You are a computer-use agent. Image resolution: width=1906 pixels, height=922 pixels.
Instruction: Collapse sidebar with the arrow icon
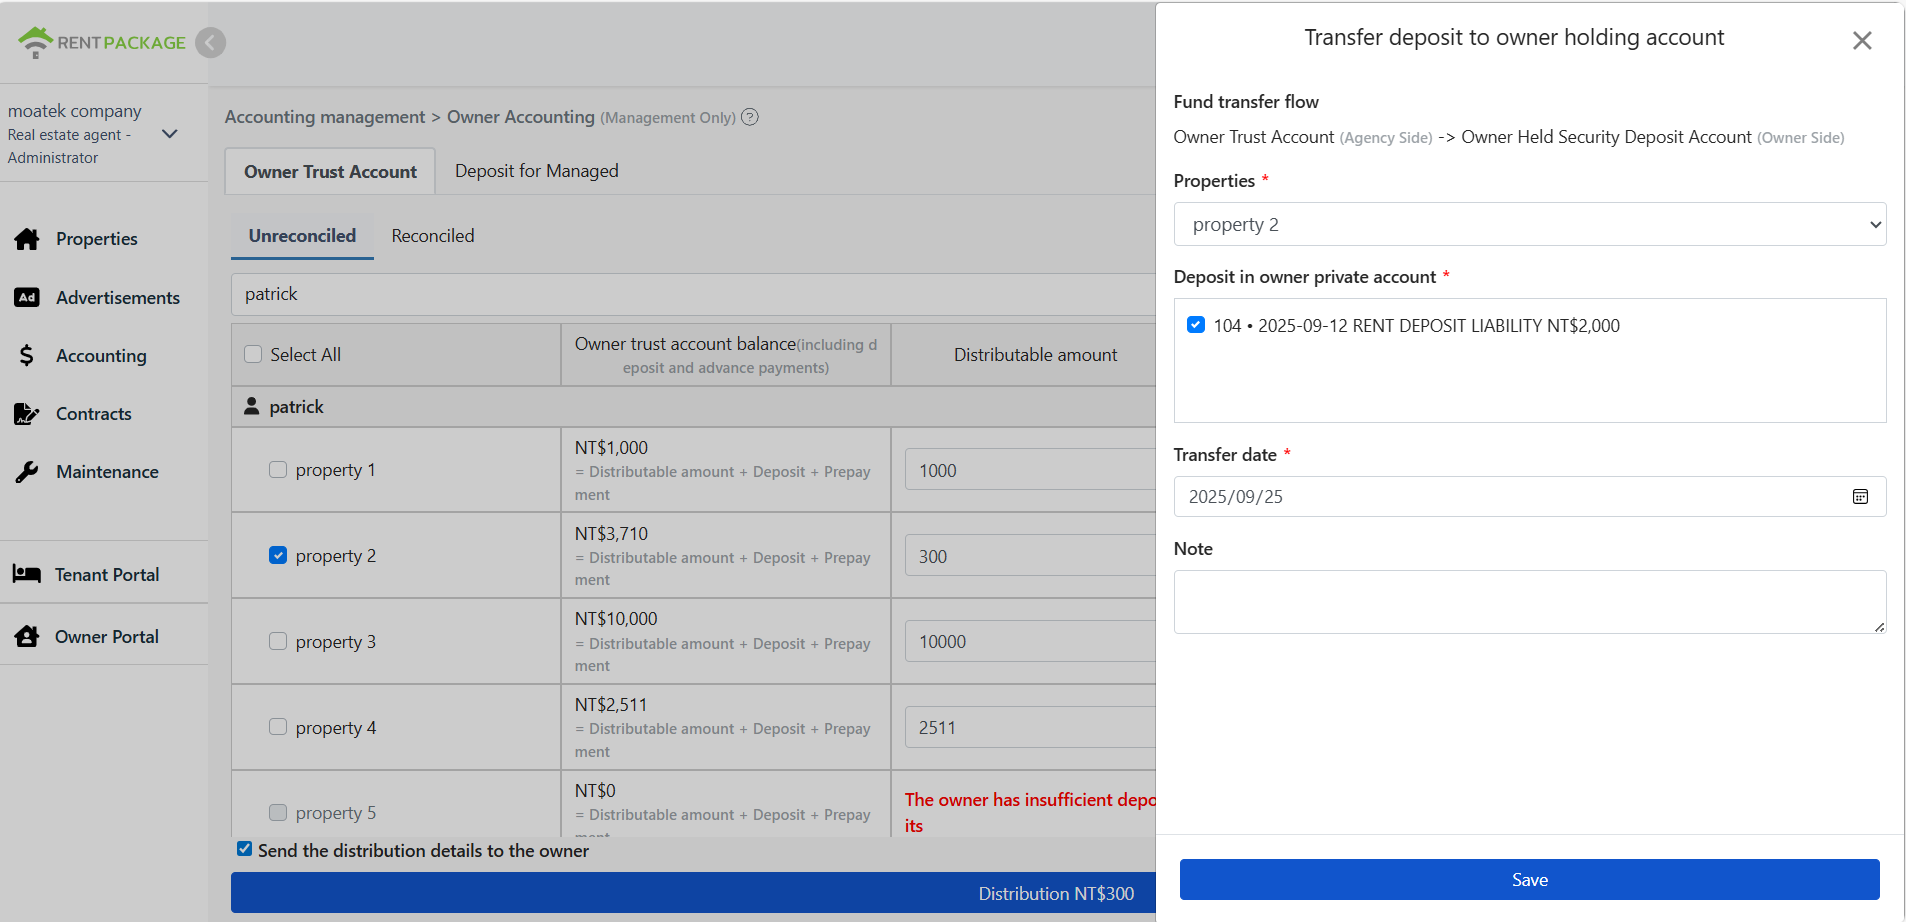210,43
